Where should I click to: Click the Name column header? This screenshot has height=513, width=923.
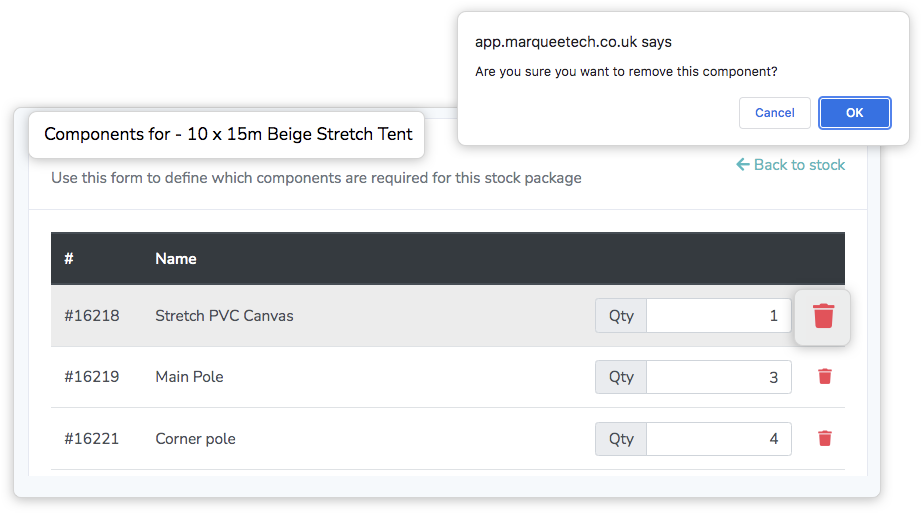(x=176, y=259)
